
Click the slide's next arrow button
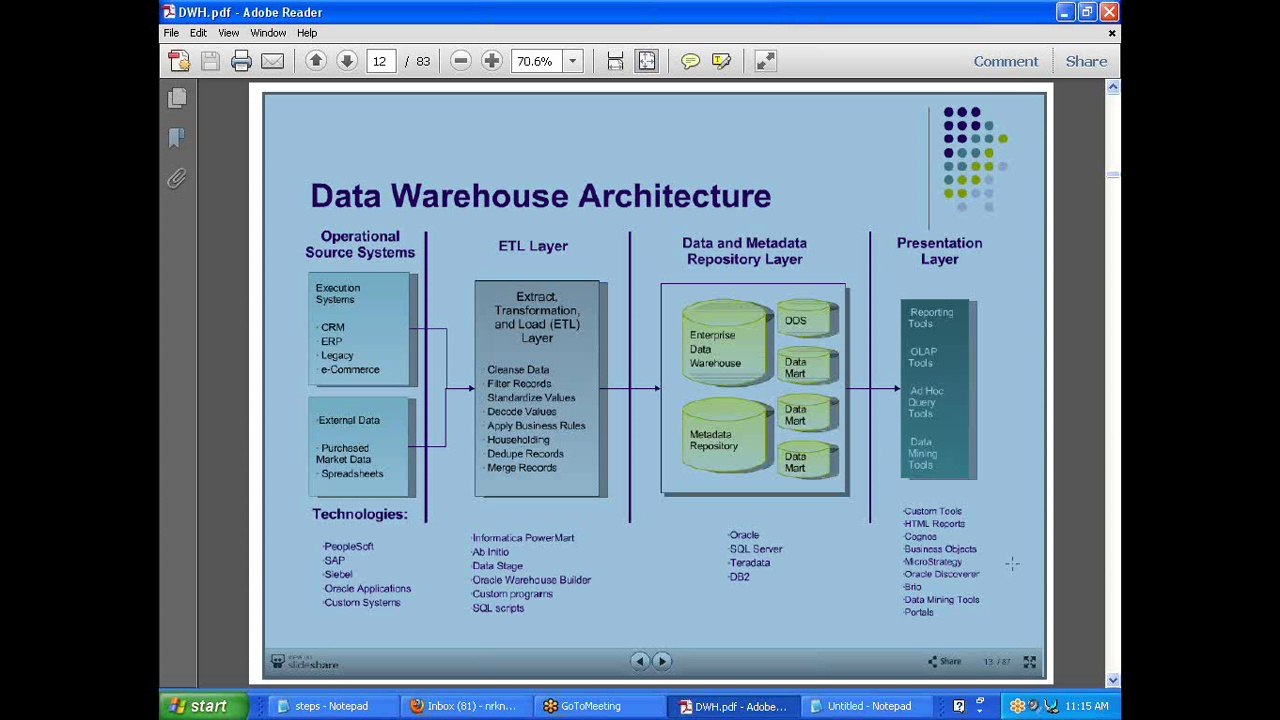tap(662, 660)
